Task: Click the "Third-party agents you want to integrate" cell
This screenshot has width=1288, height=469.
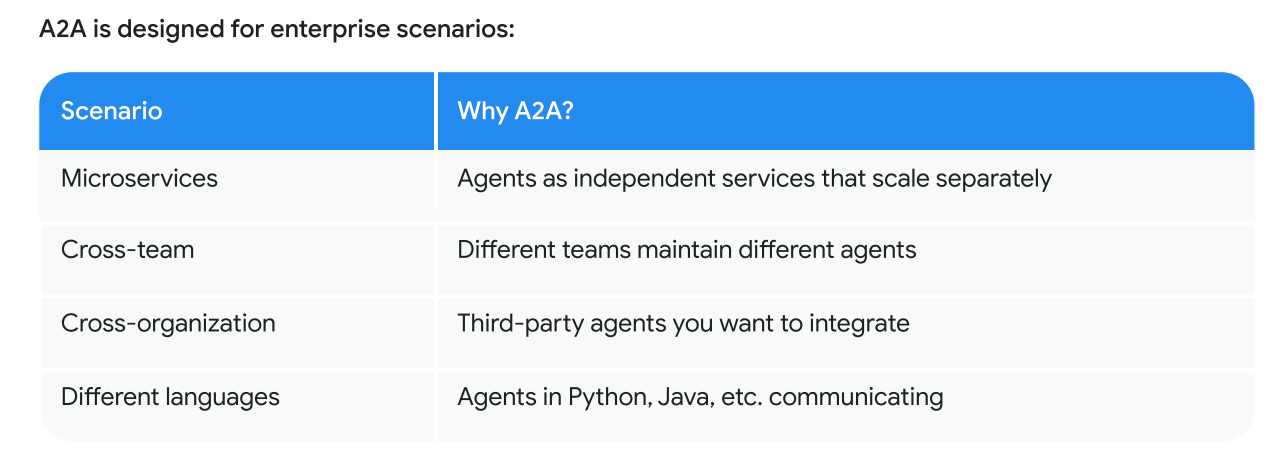Action: click(x=683, y=323)
